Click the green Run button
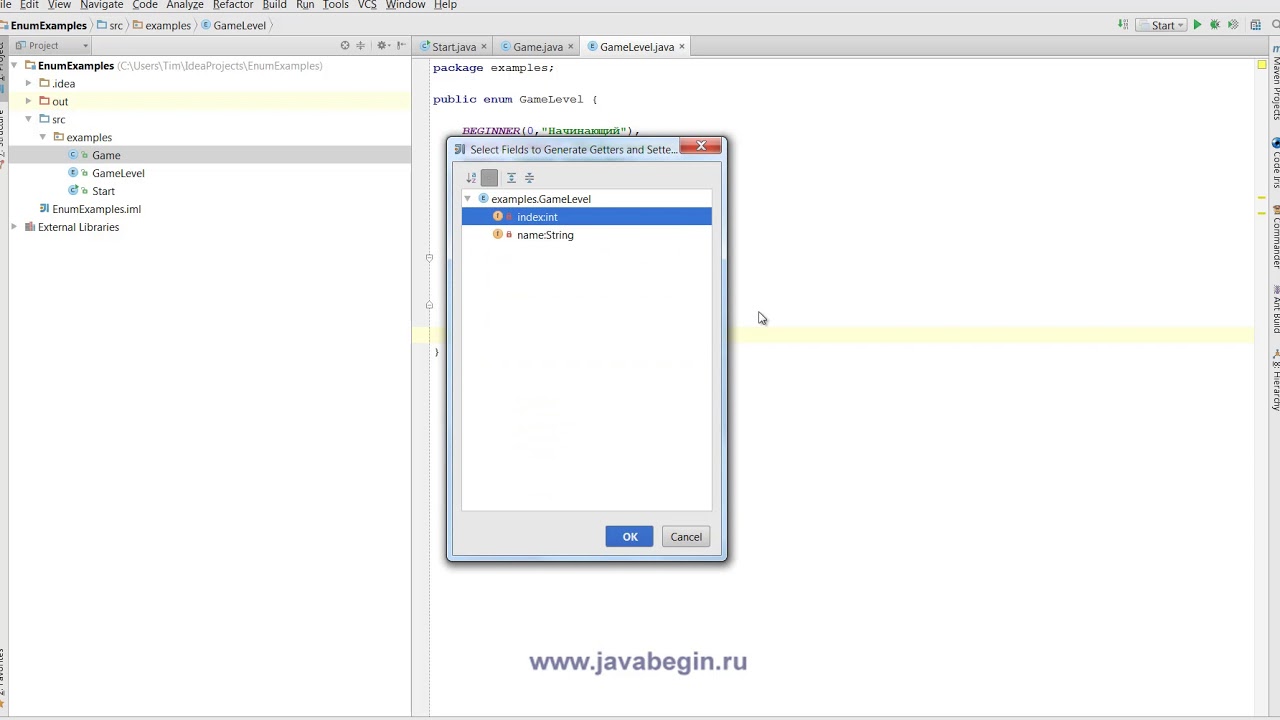1280x720 pixels. [1197, 25]
